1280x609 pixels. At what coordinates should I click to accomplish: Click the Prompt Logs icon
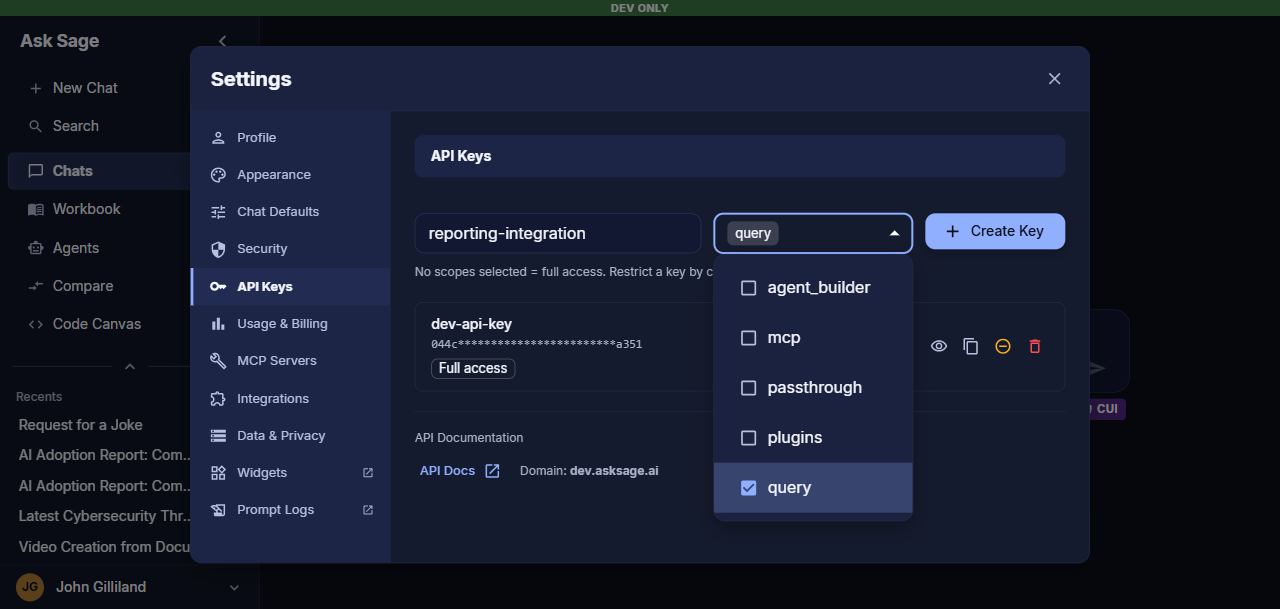point(218,510)
